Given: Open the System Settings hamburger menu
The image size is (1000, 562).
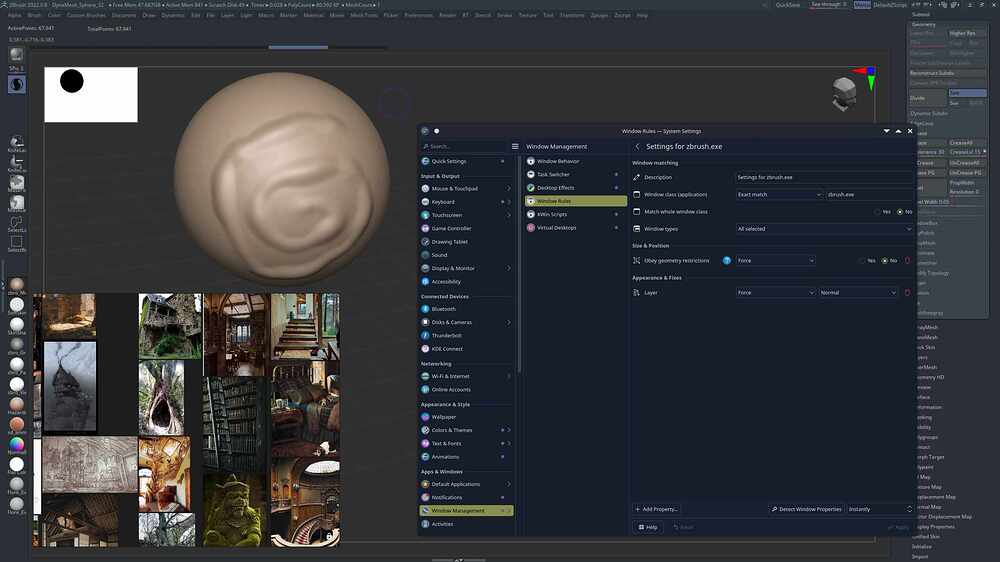Looking at the screenshot, I should point(515,146).
